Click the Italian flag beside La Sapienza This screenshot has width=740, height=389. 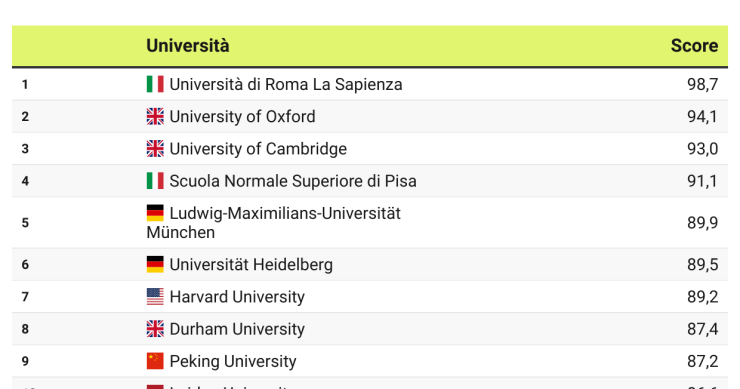[155, 85]
